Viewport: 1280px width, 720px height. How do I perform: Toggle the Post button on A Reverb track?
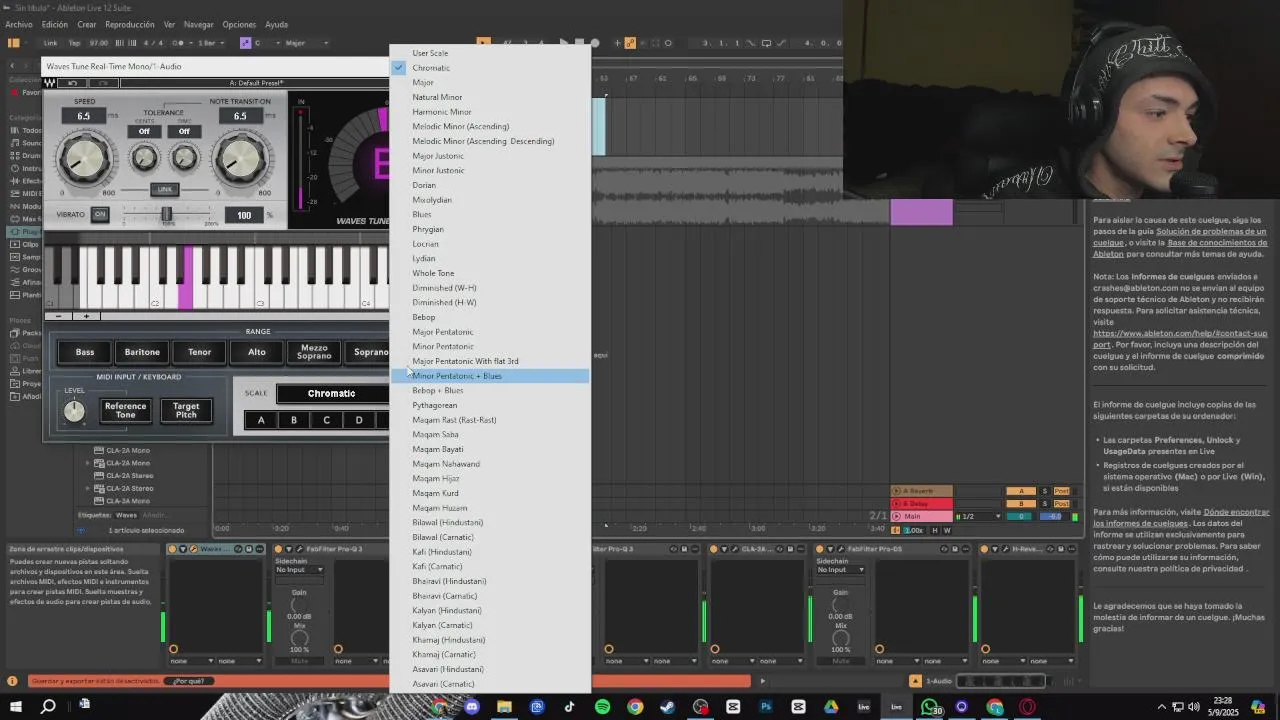coord(1062,491)
